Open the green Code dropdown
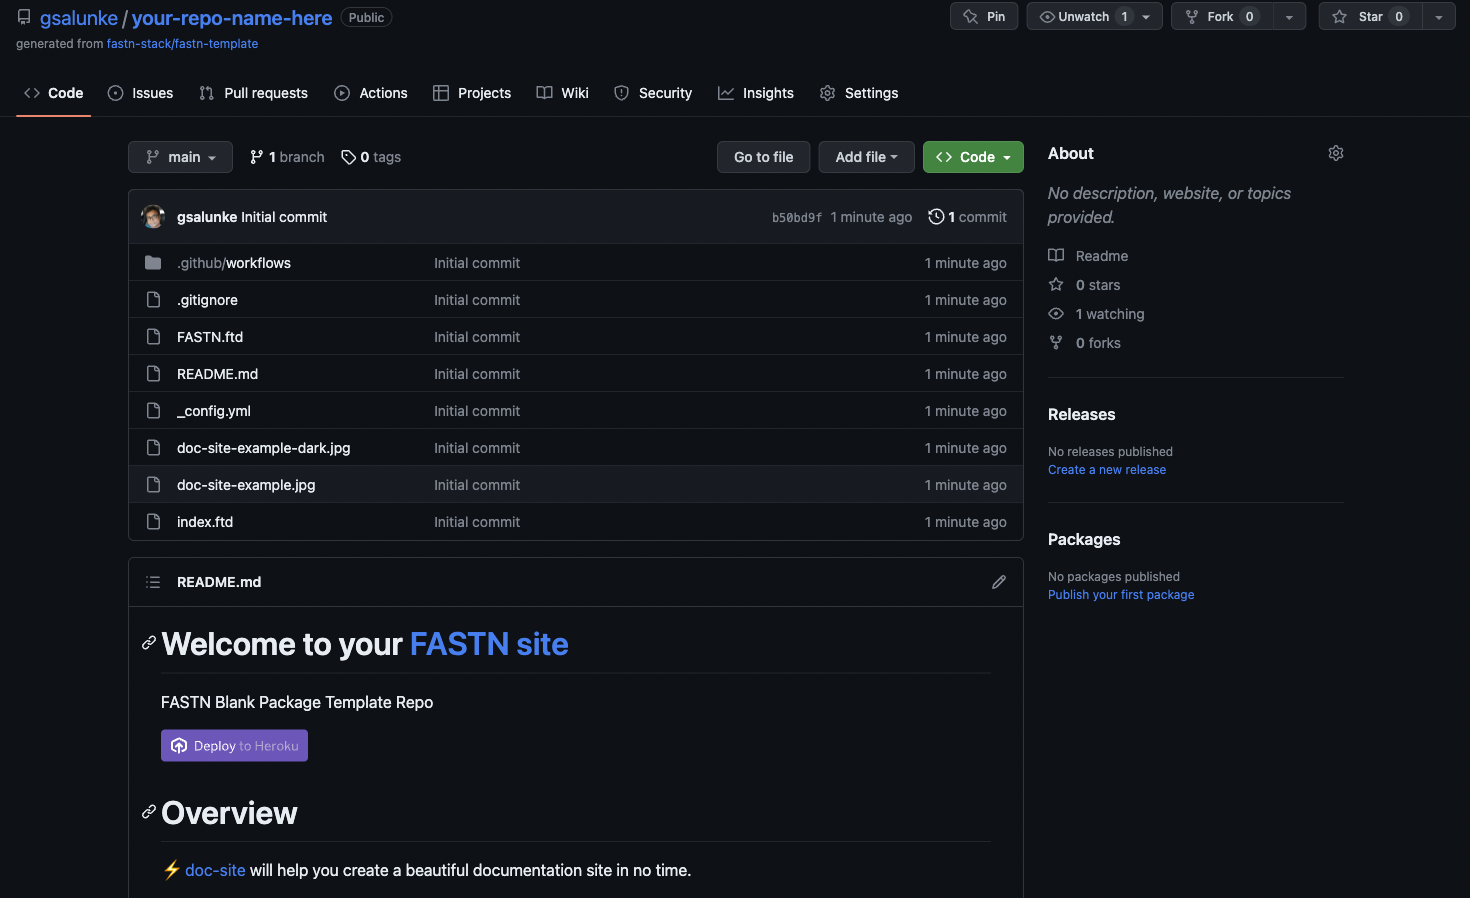 coord(972,157)
